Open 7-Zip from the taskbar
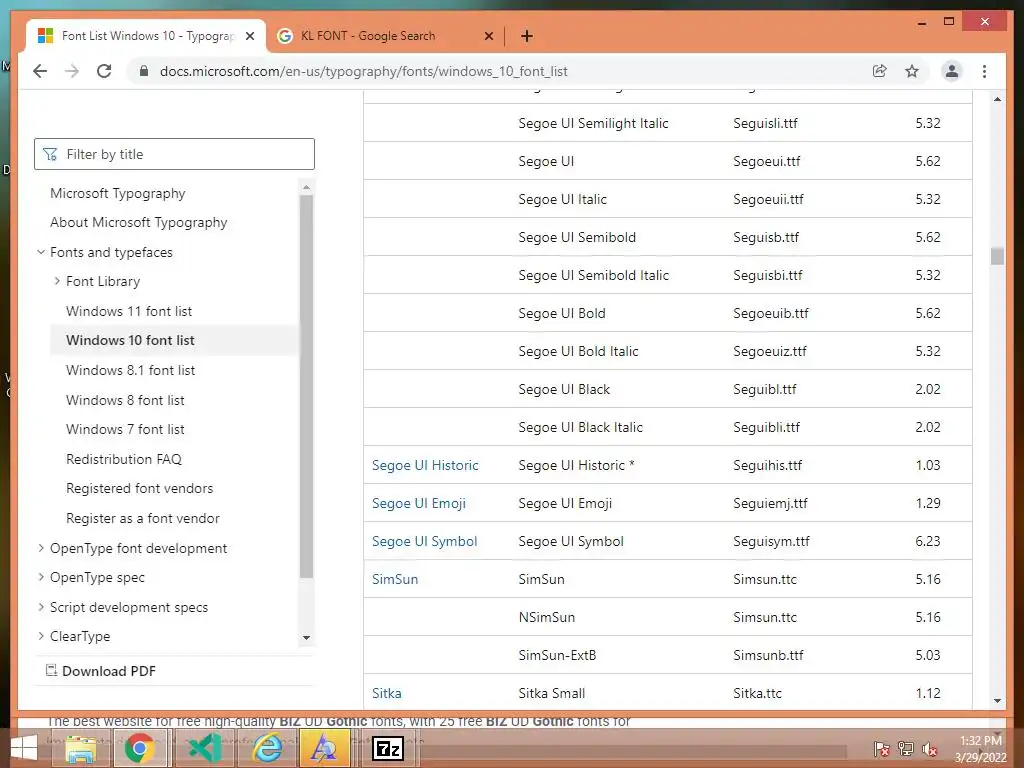 (x=388, y=748)
